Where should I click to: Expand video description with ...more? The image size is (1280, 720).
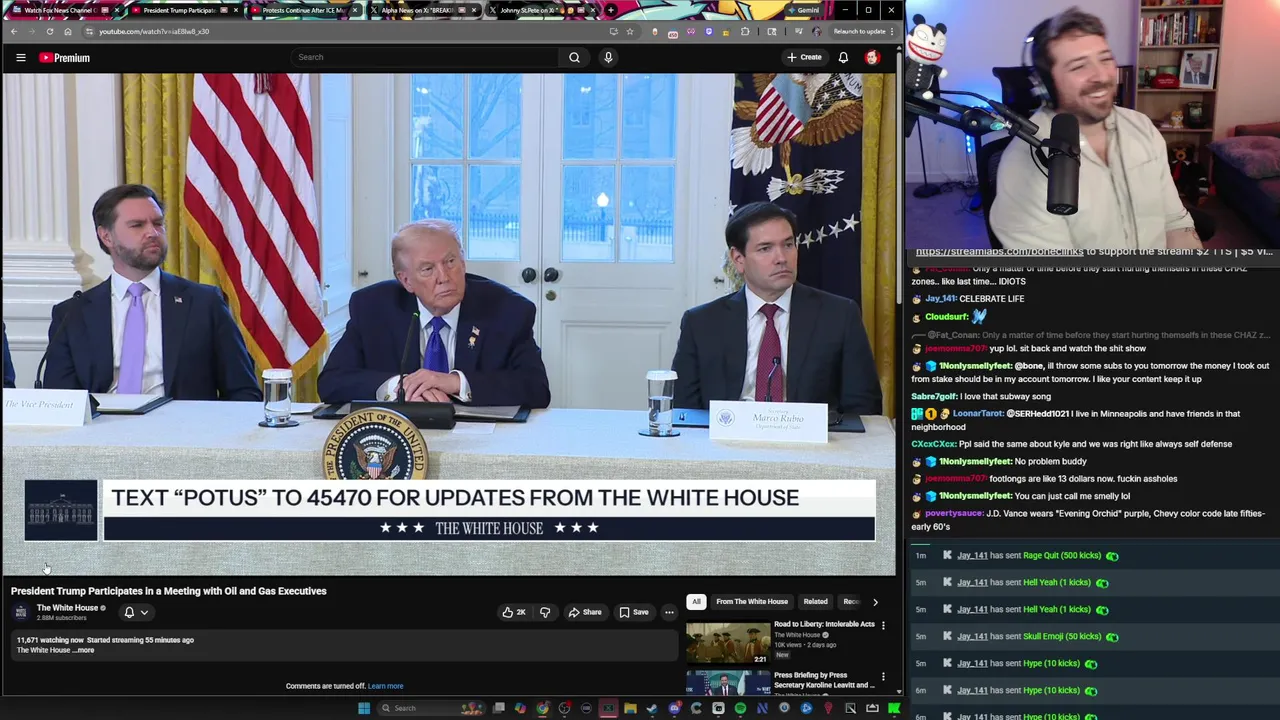[85, 650]
